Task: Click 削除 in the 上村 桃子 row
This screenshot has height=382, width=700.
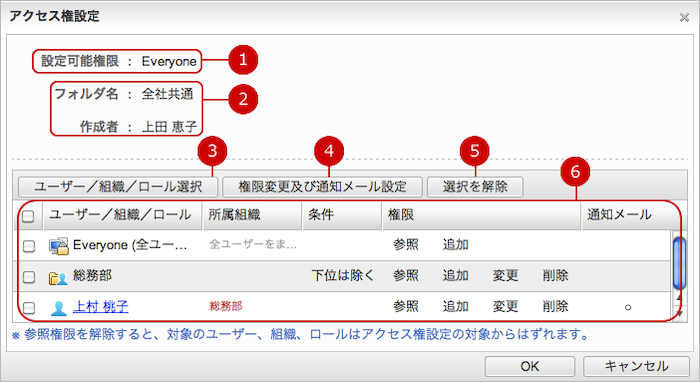Action: tap(555, 307)
